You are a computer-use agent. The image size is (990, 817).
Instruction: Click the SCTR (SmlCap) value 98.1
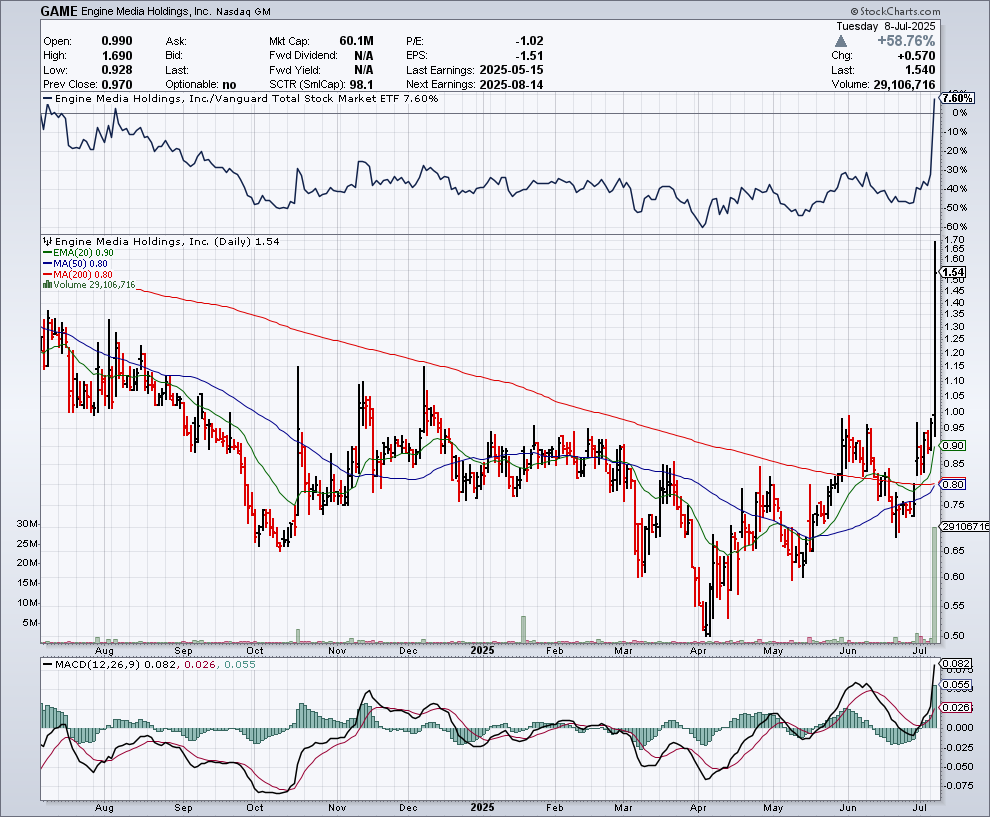(361, 85)
